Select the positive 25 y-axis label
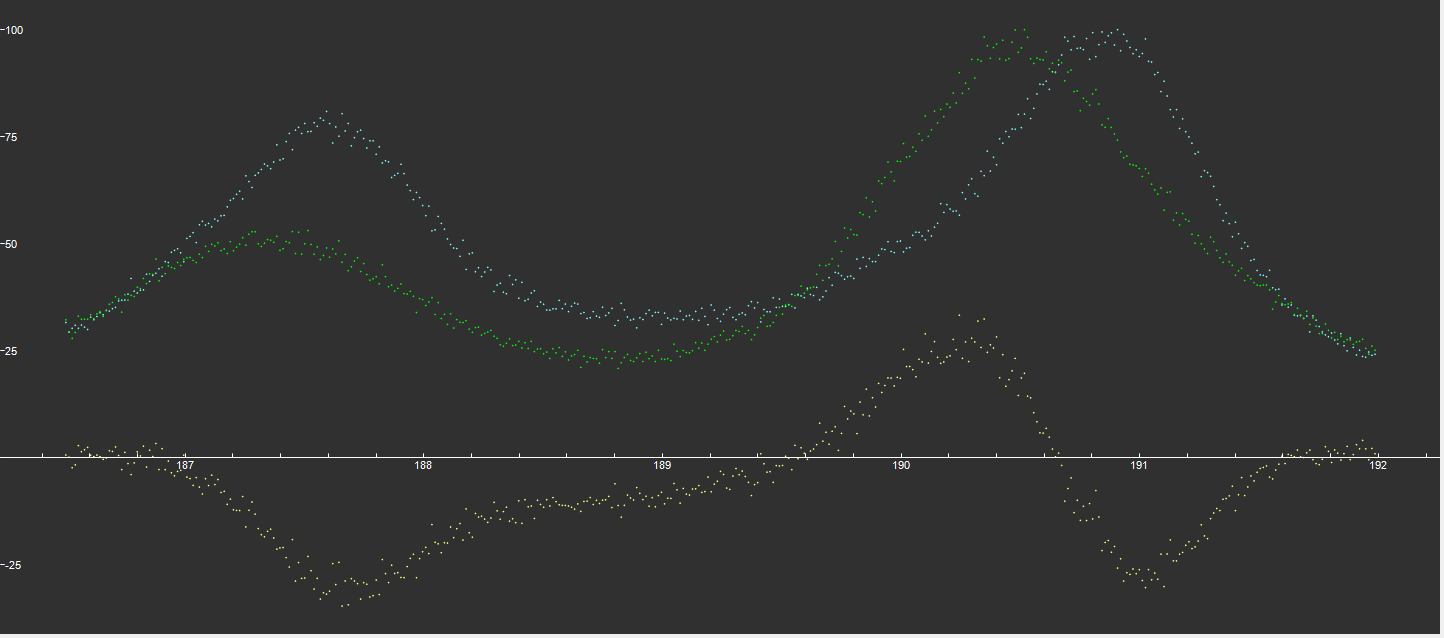This screenshot has height=638, width=1444. (x=11, y=351)
